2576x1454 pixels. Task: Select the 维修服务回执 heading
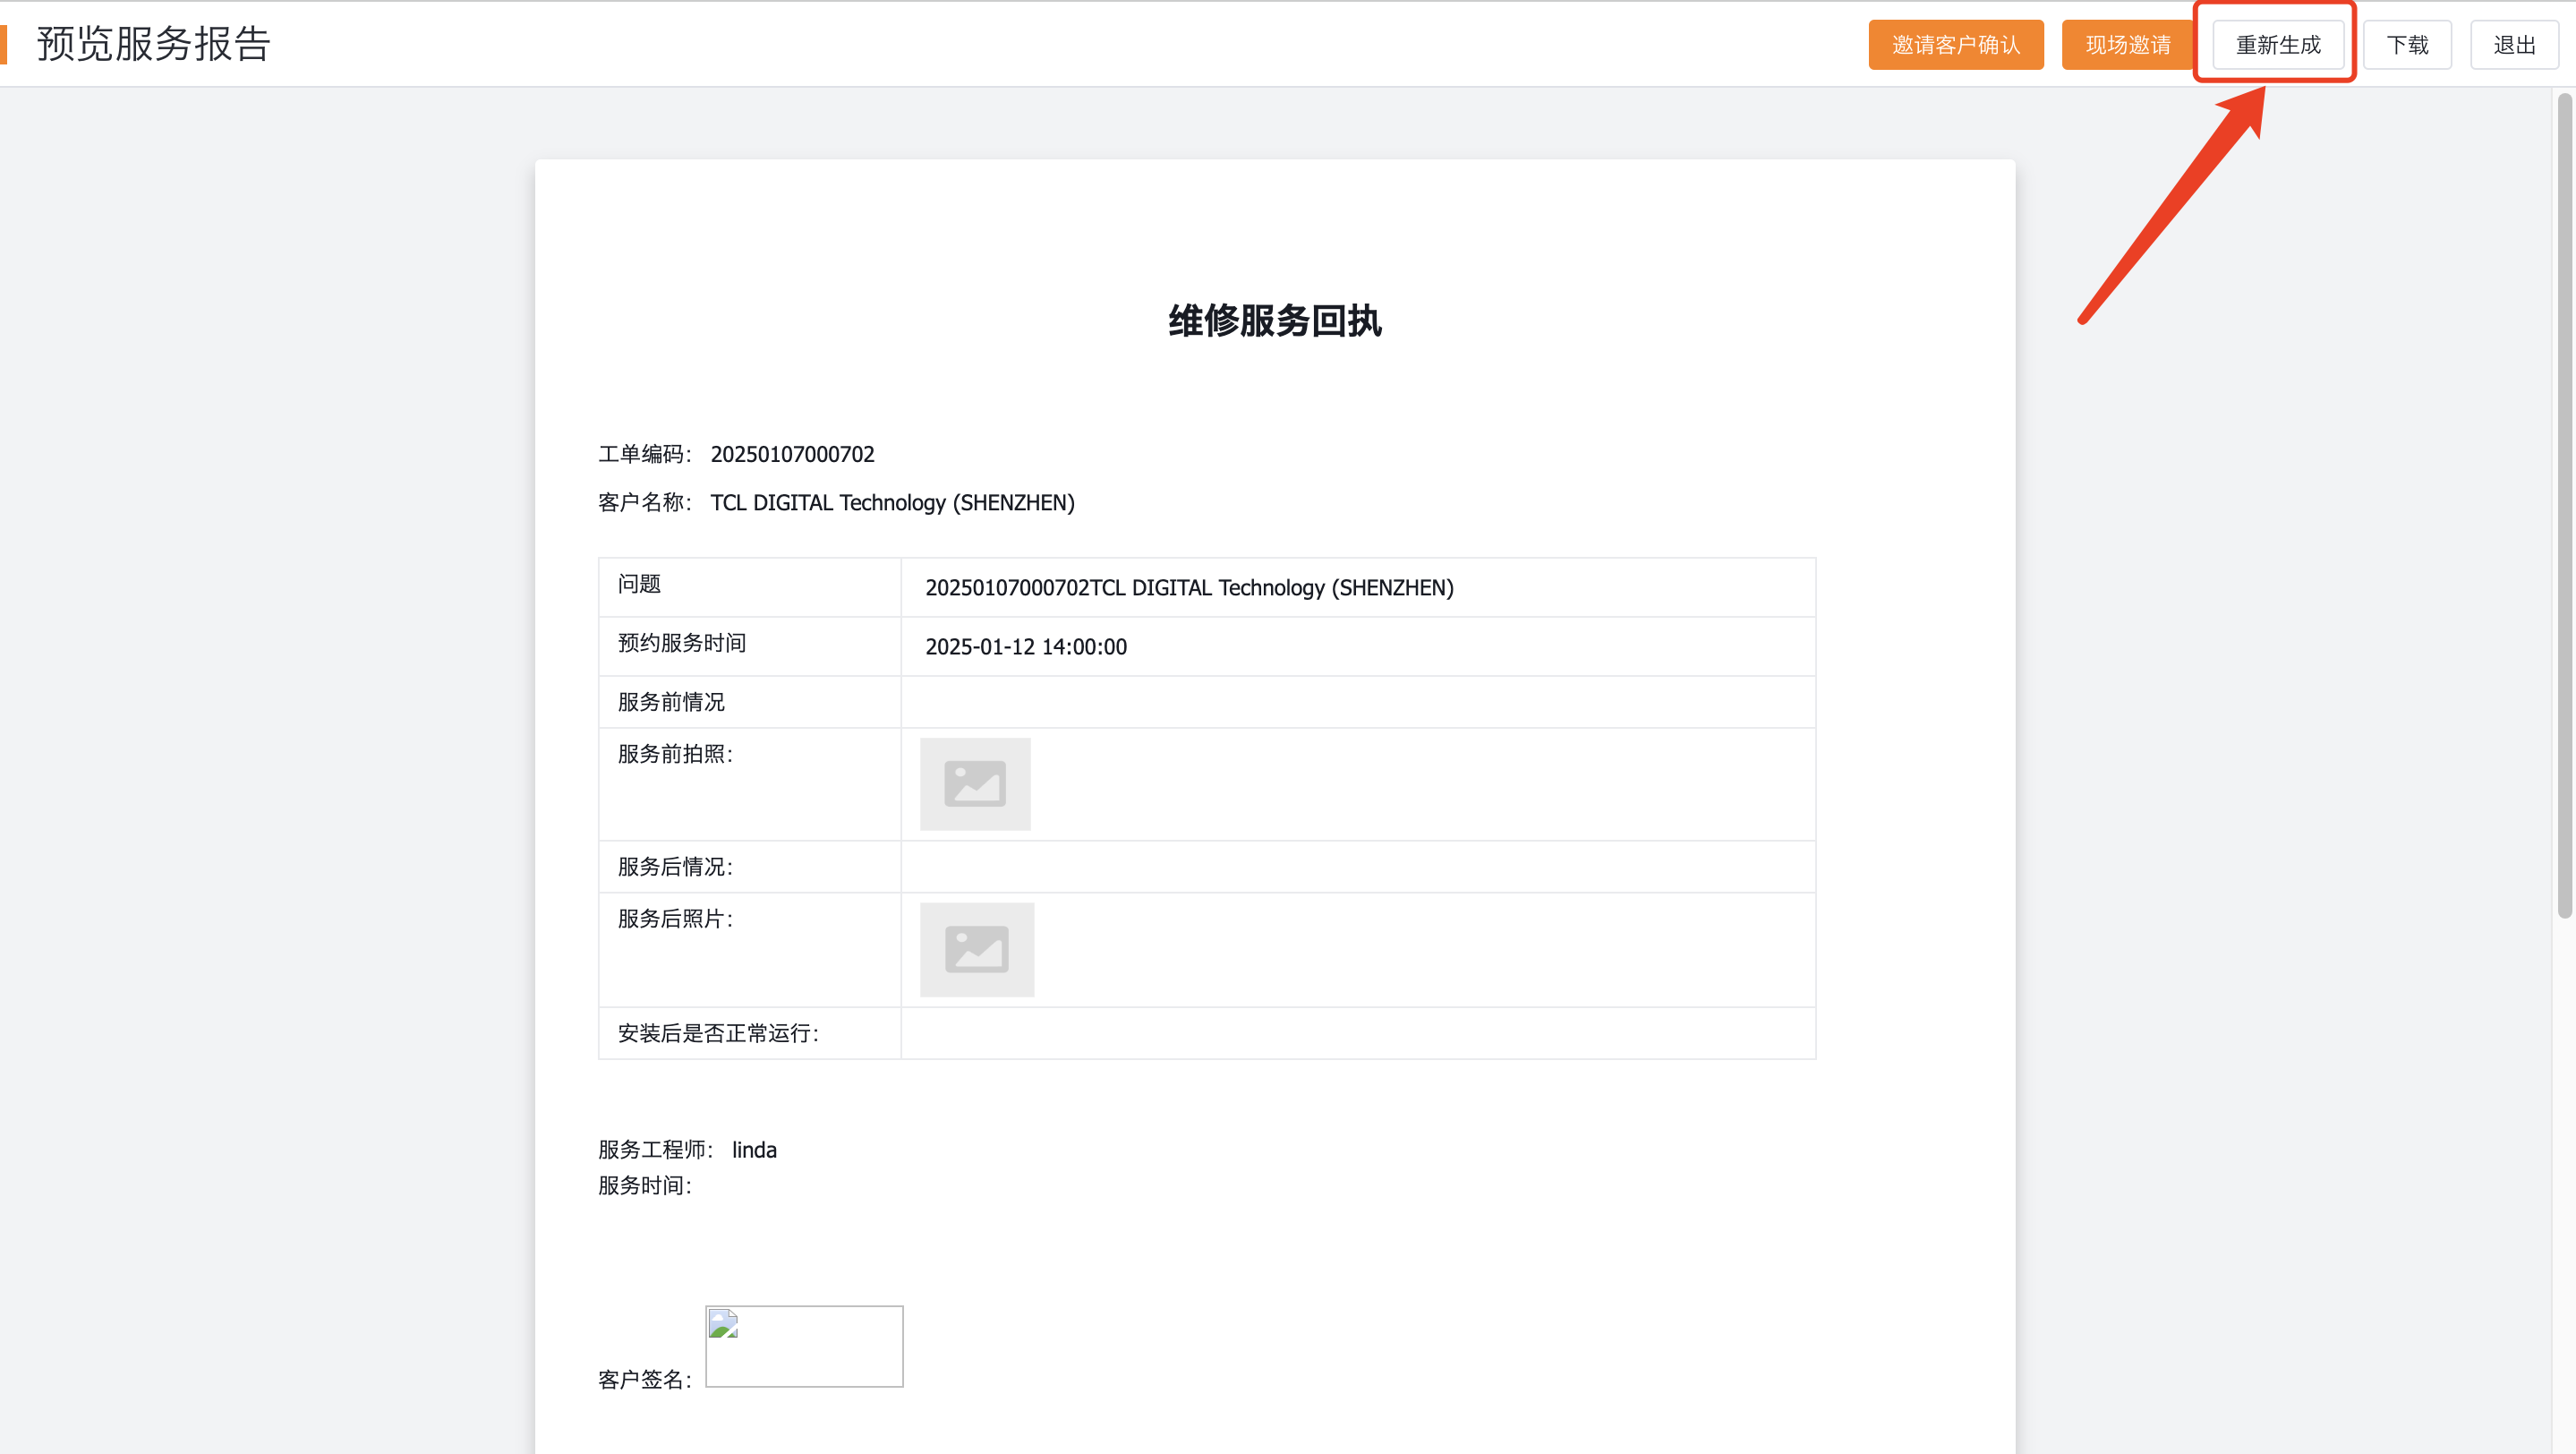click(1275, 321)
